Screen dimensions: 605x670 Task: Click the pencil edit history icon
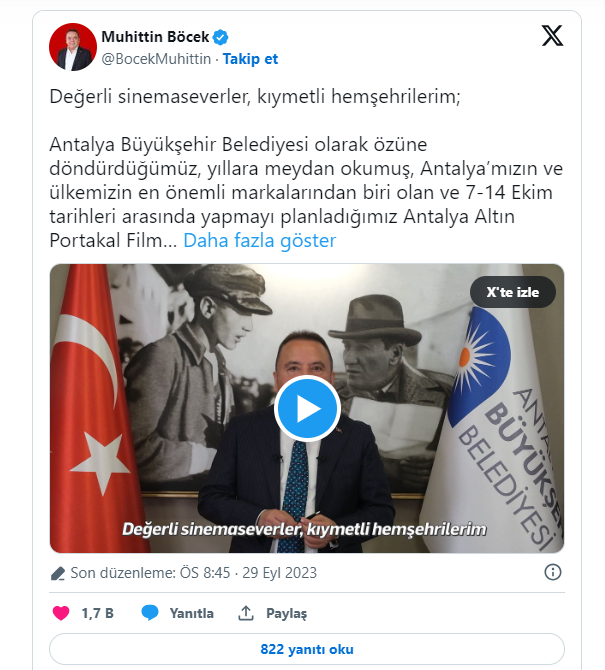click(x=58, y=573)
